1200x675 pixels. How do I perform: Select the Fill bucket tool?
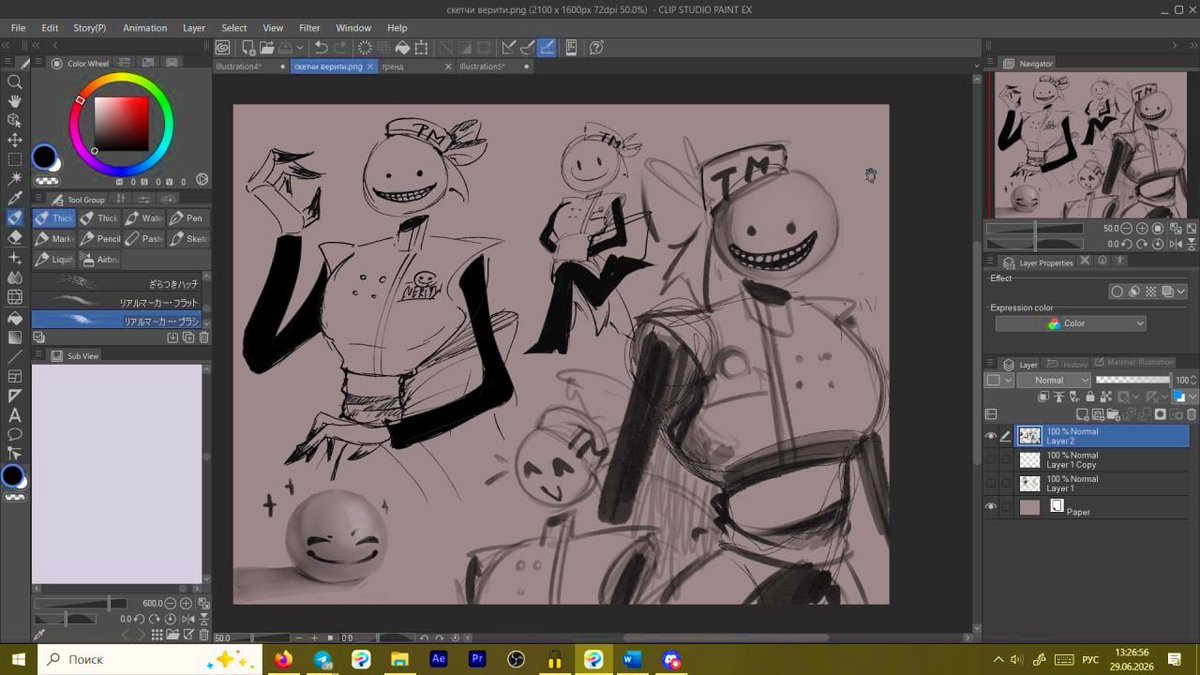tap(15, 317)
